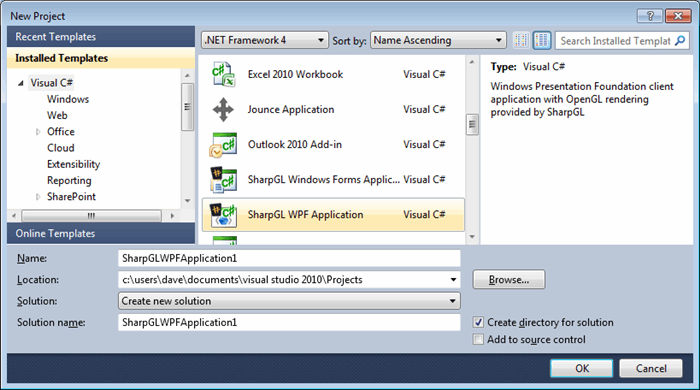Select the SharePoint category

pos(71,197)
